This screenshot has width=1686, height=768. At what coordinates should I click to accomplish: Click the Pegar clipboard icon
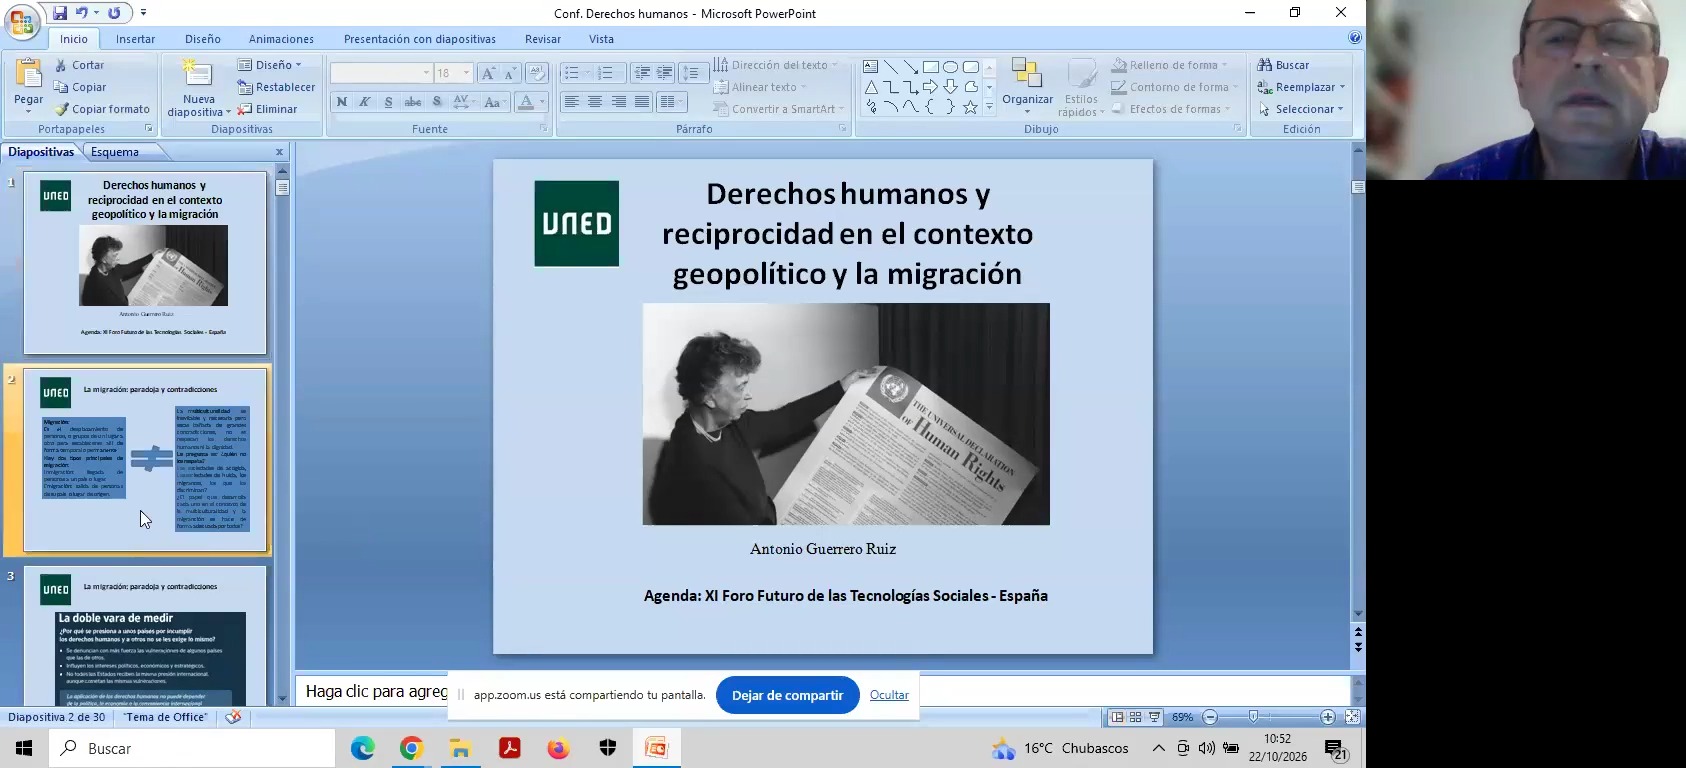click(29, 75)
